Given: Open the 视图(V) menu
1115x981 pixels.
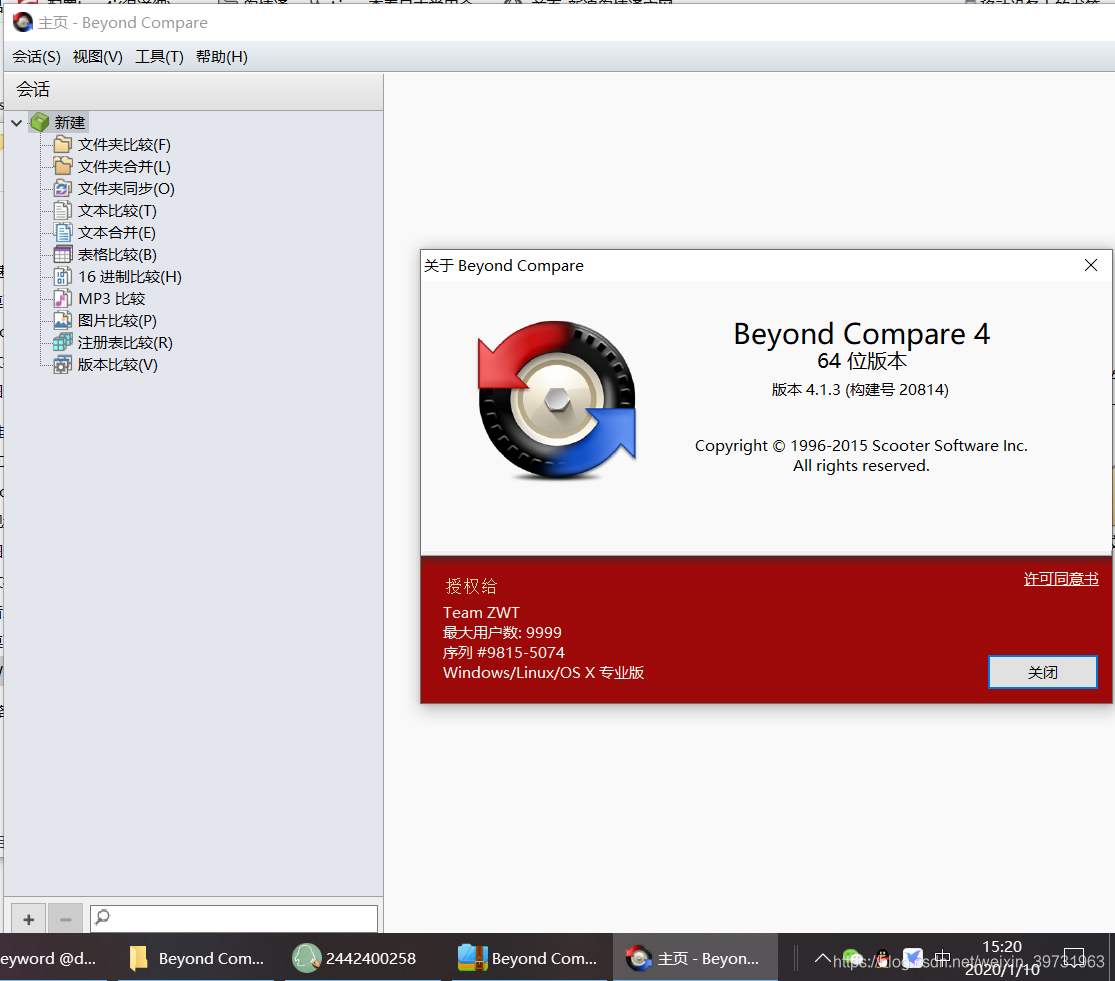Looking at the screenshot, I should pyautogui.click(x=97, y=57).
